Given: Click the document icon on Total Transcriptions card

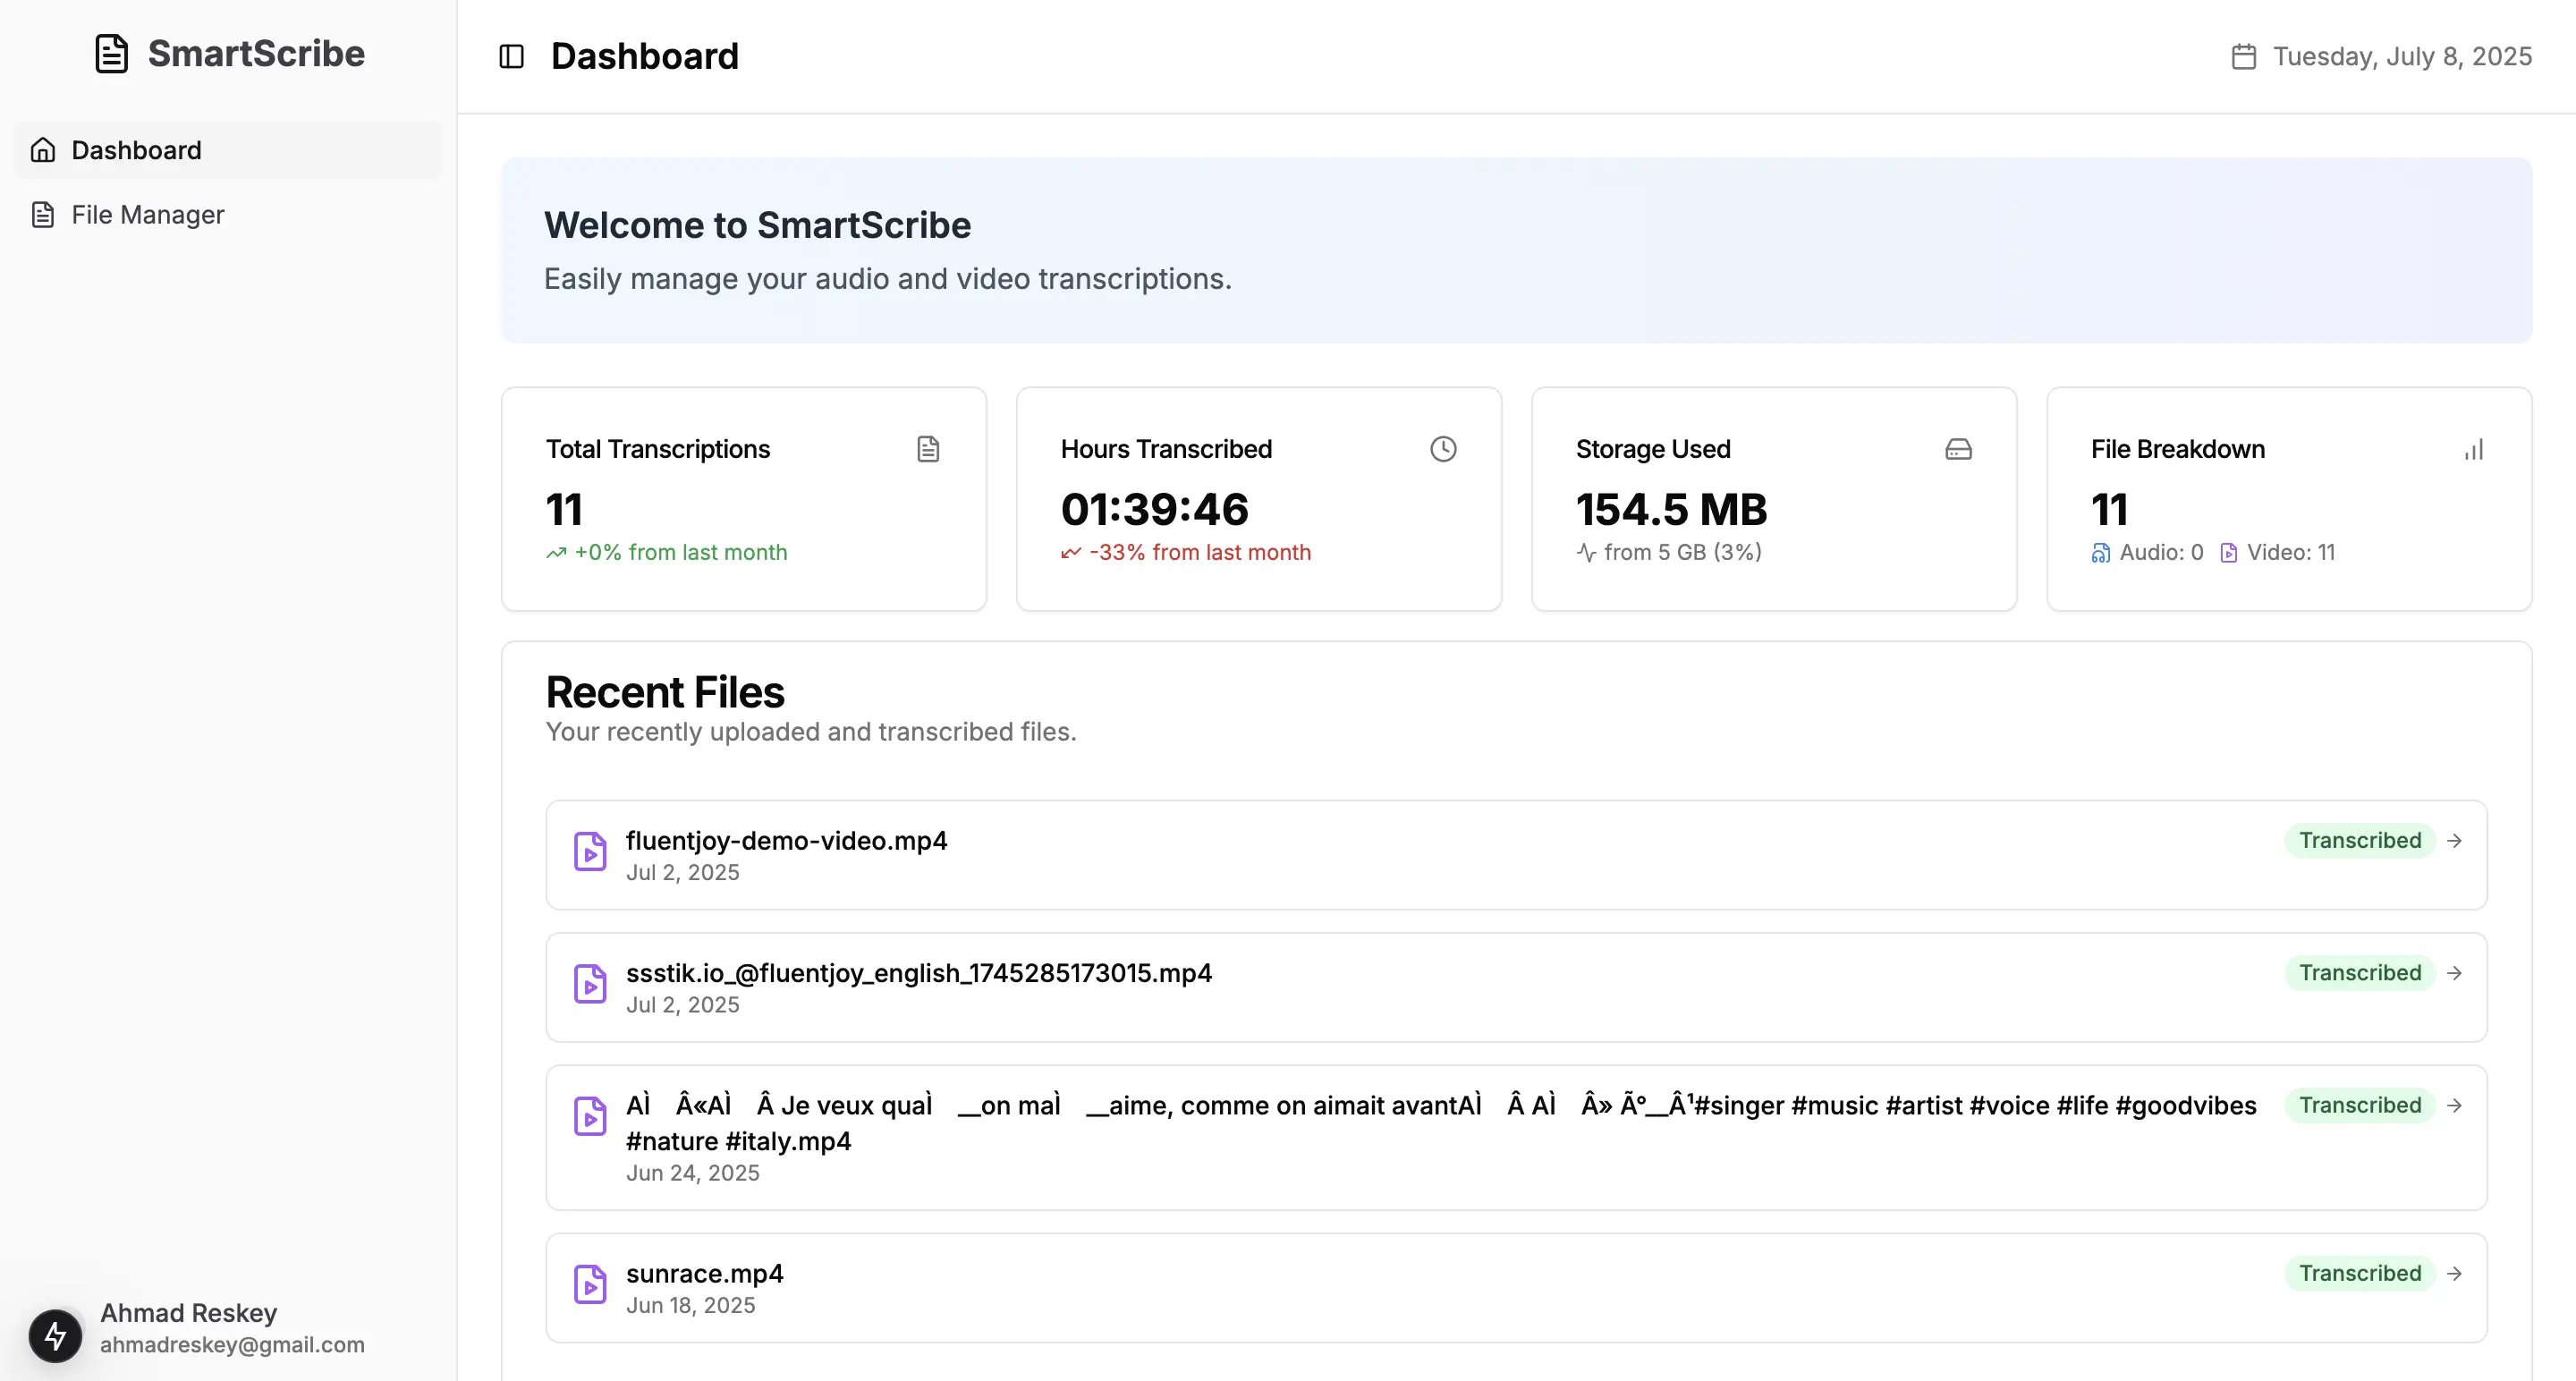Looking at the screenshot, I should pos(928,449).
